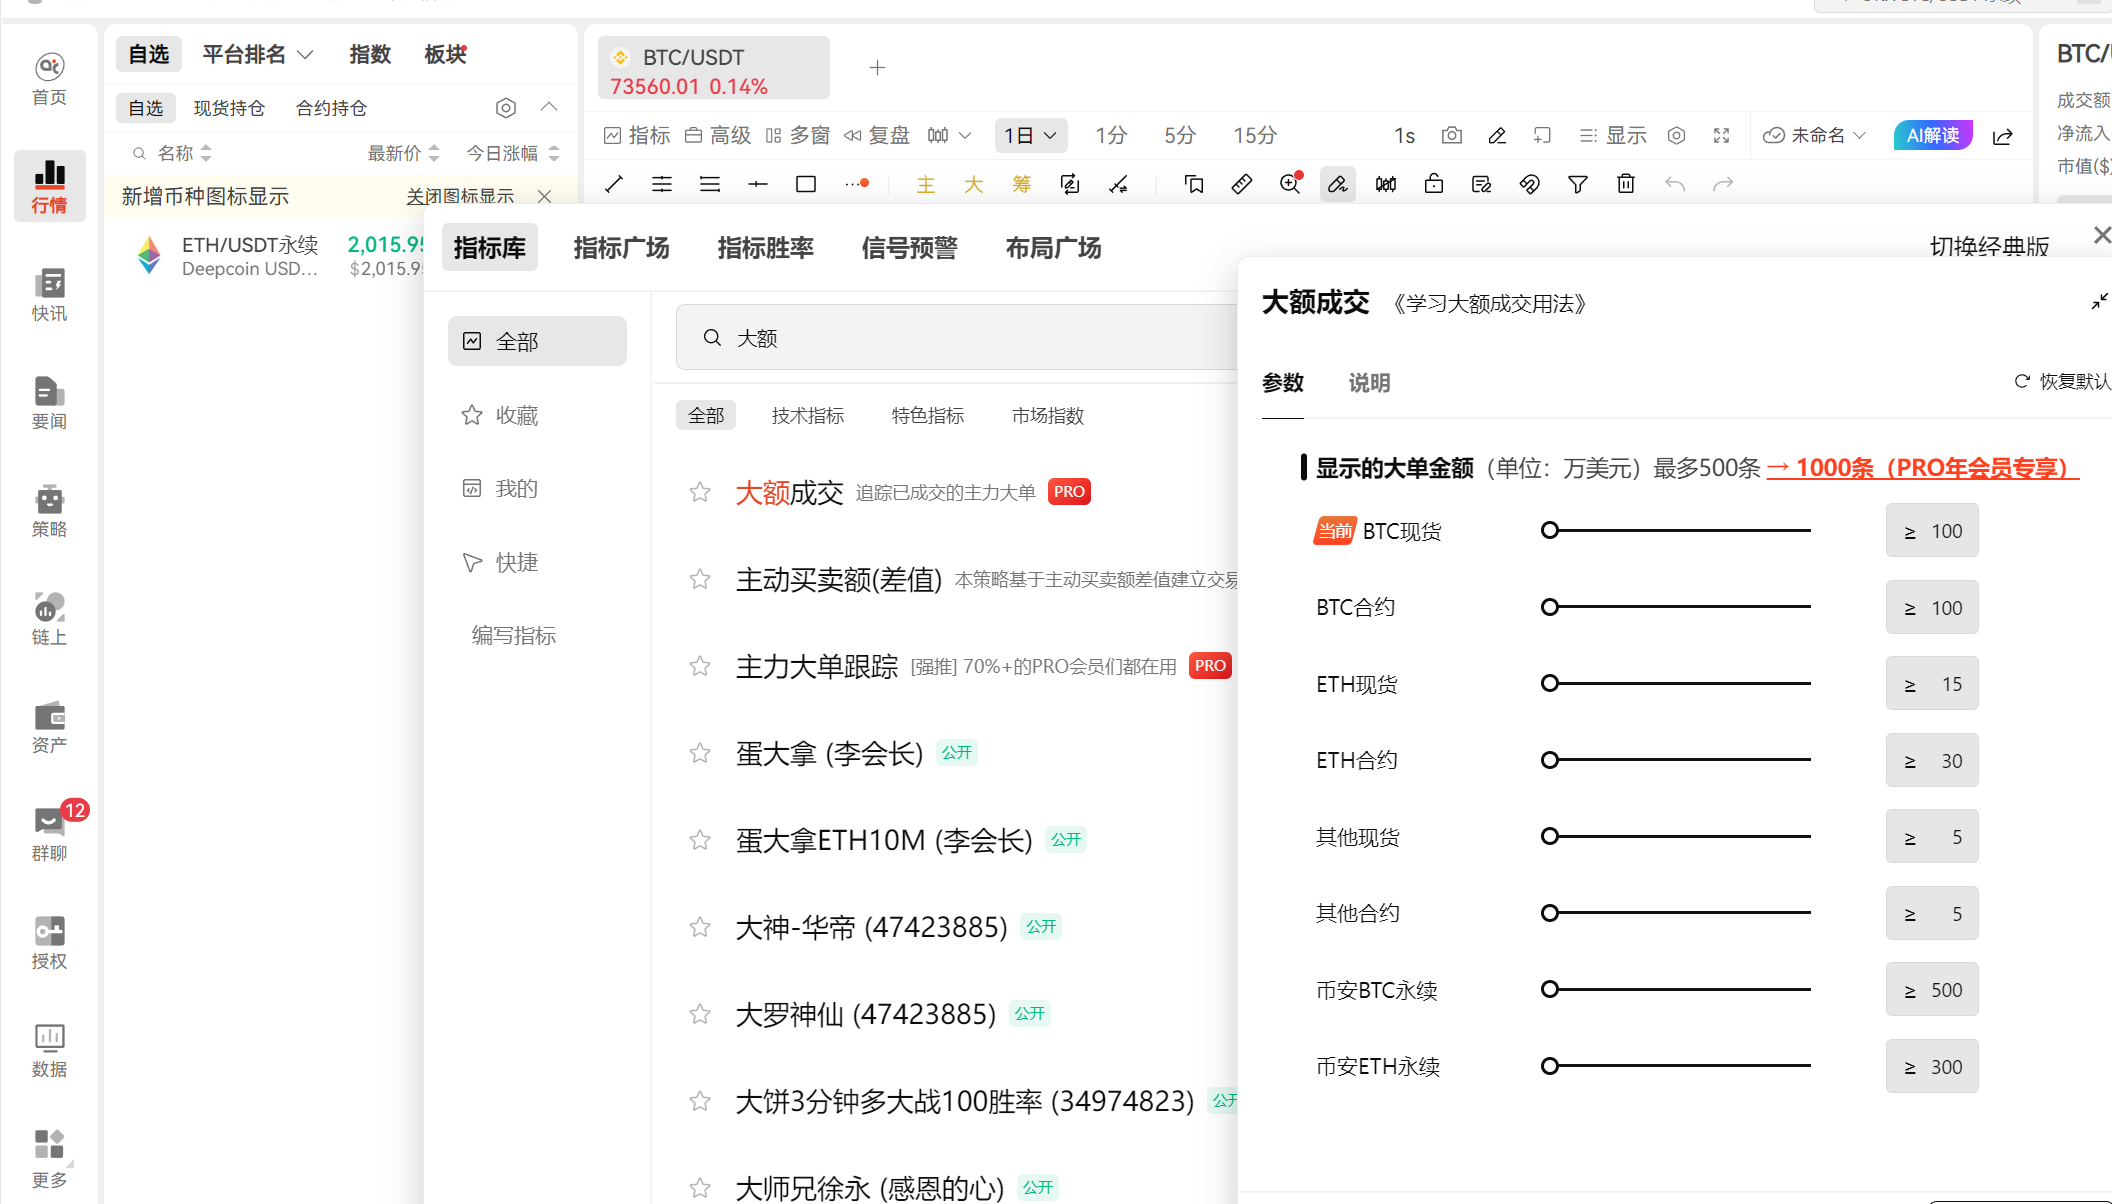Sort watchlist by 最新价
This screenshot has width=2112, height=1204.
point(404,153)
